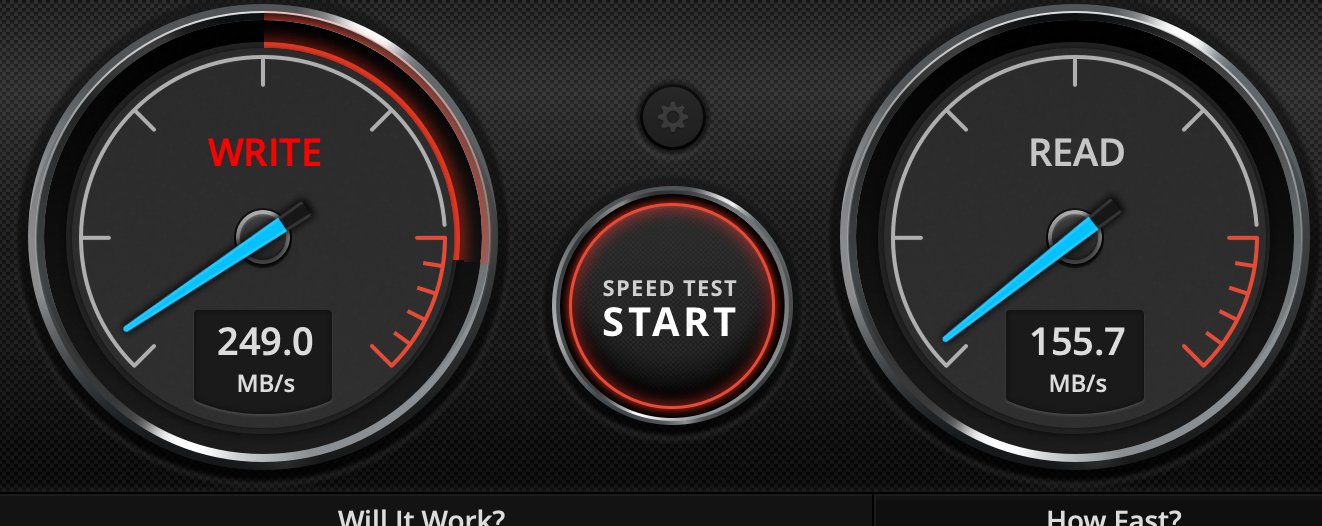The height and width of the screenshot is (526, 1322).
Task: Click the left horizontal tick of READ gauge
Action: (909, 238)
